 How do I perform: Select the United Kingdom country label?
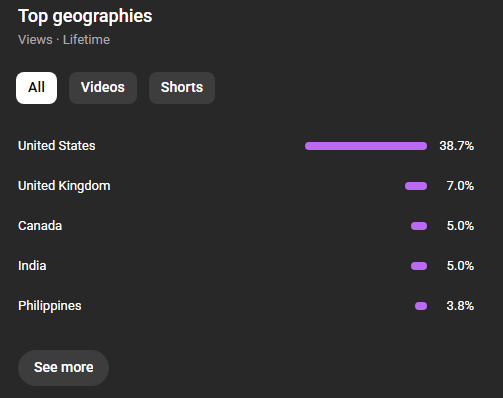click(64, 186)
